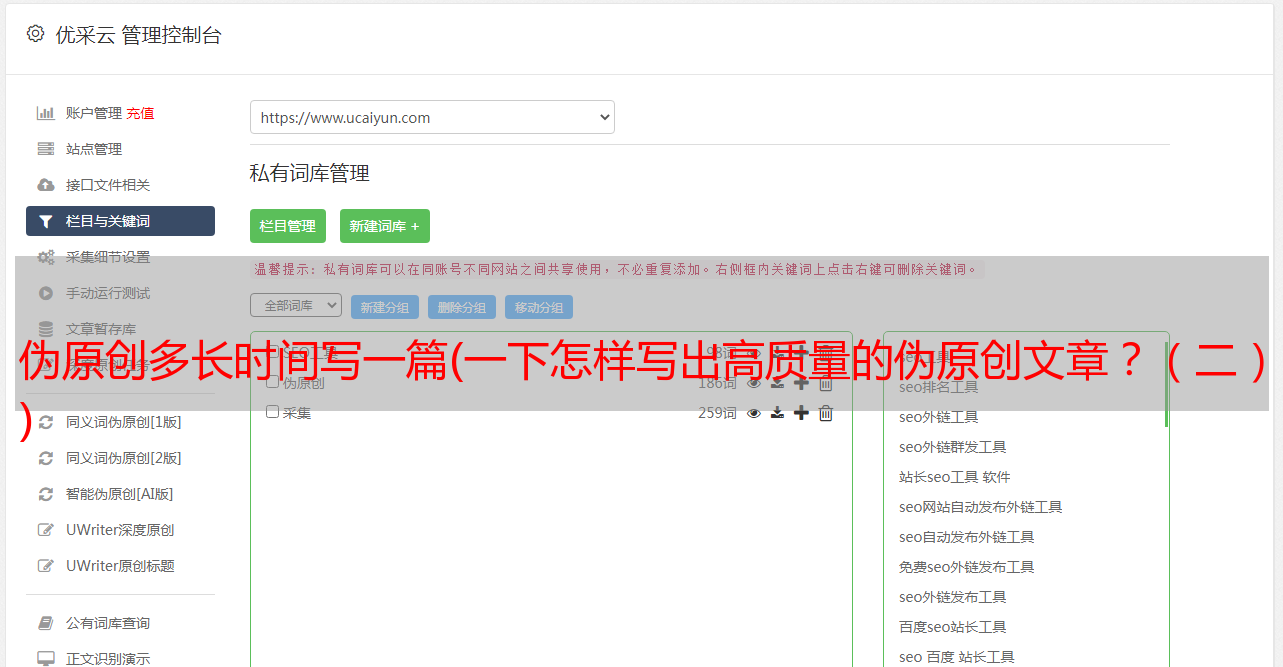Open 同义词伪原创[1版] sidebar item

coord(124,422)
